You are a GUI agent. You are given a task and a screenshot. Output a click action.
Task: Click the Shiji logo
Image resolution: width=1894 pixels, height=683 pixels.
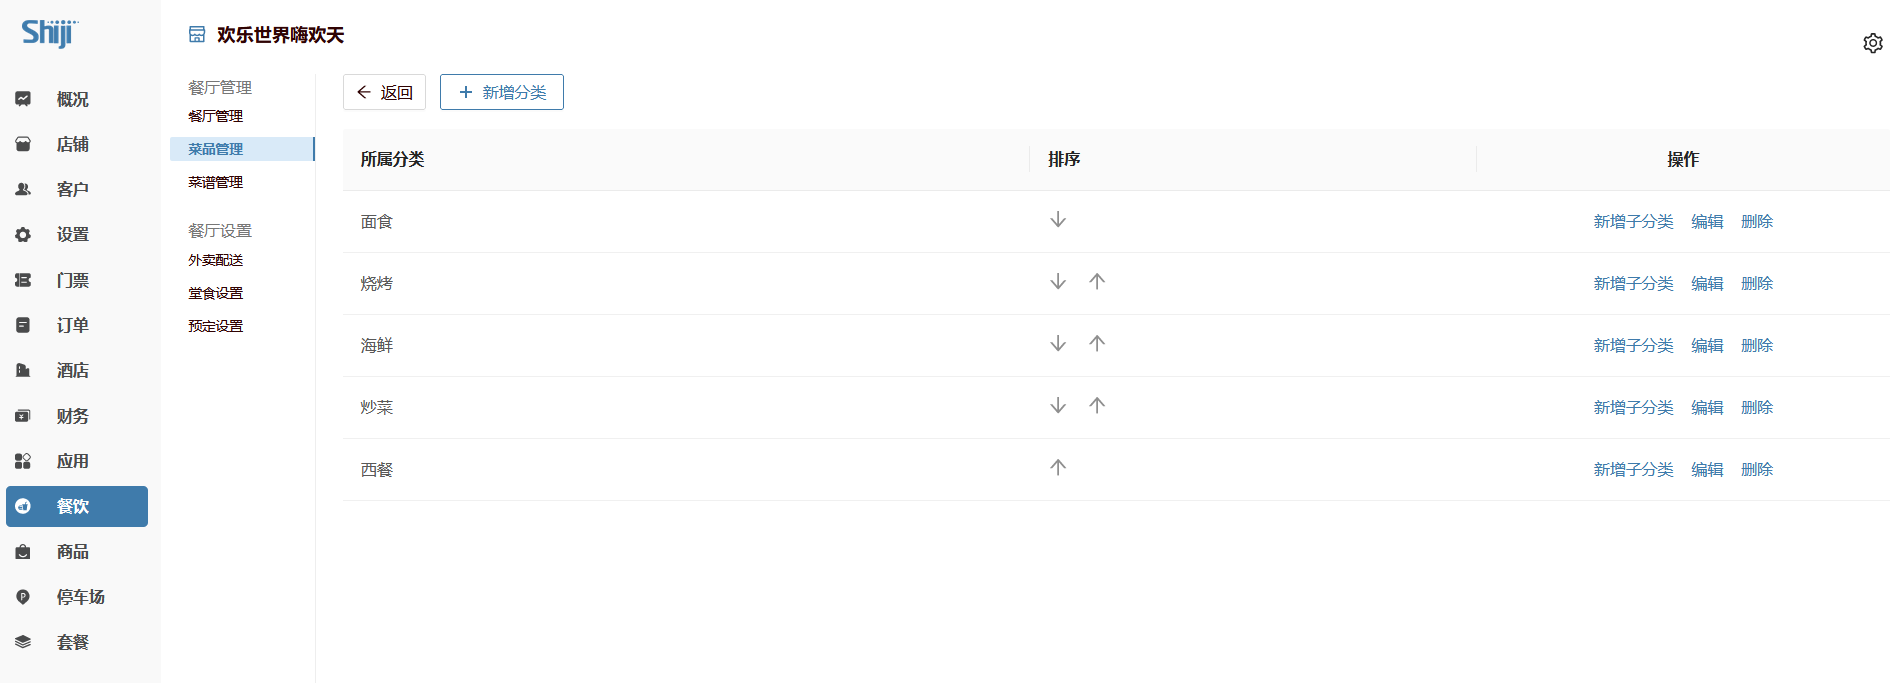(x=49, y=33)
